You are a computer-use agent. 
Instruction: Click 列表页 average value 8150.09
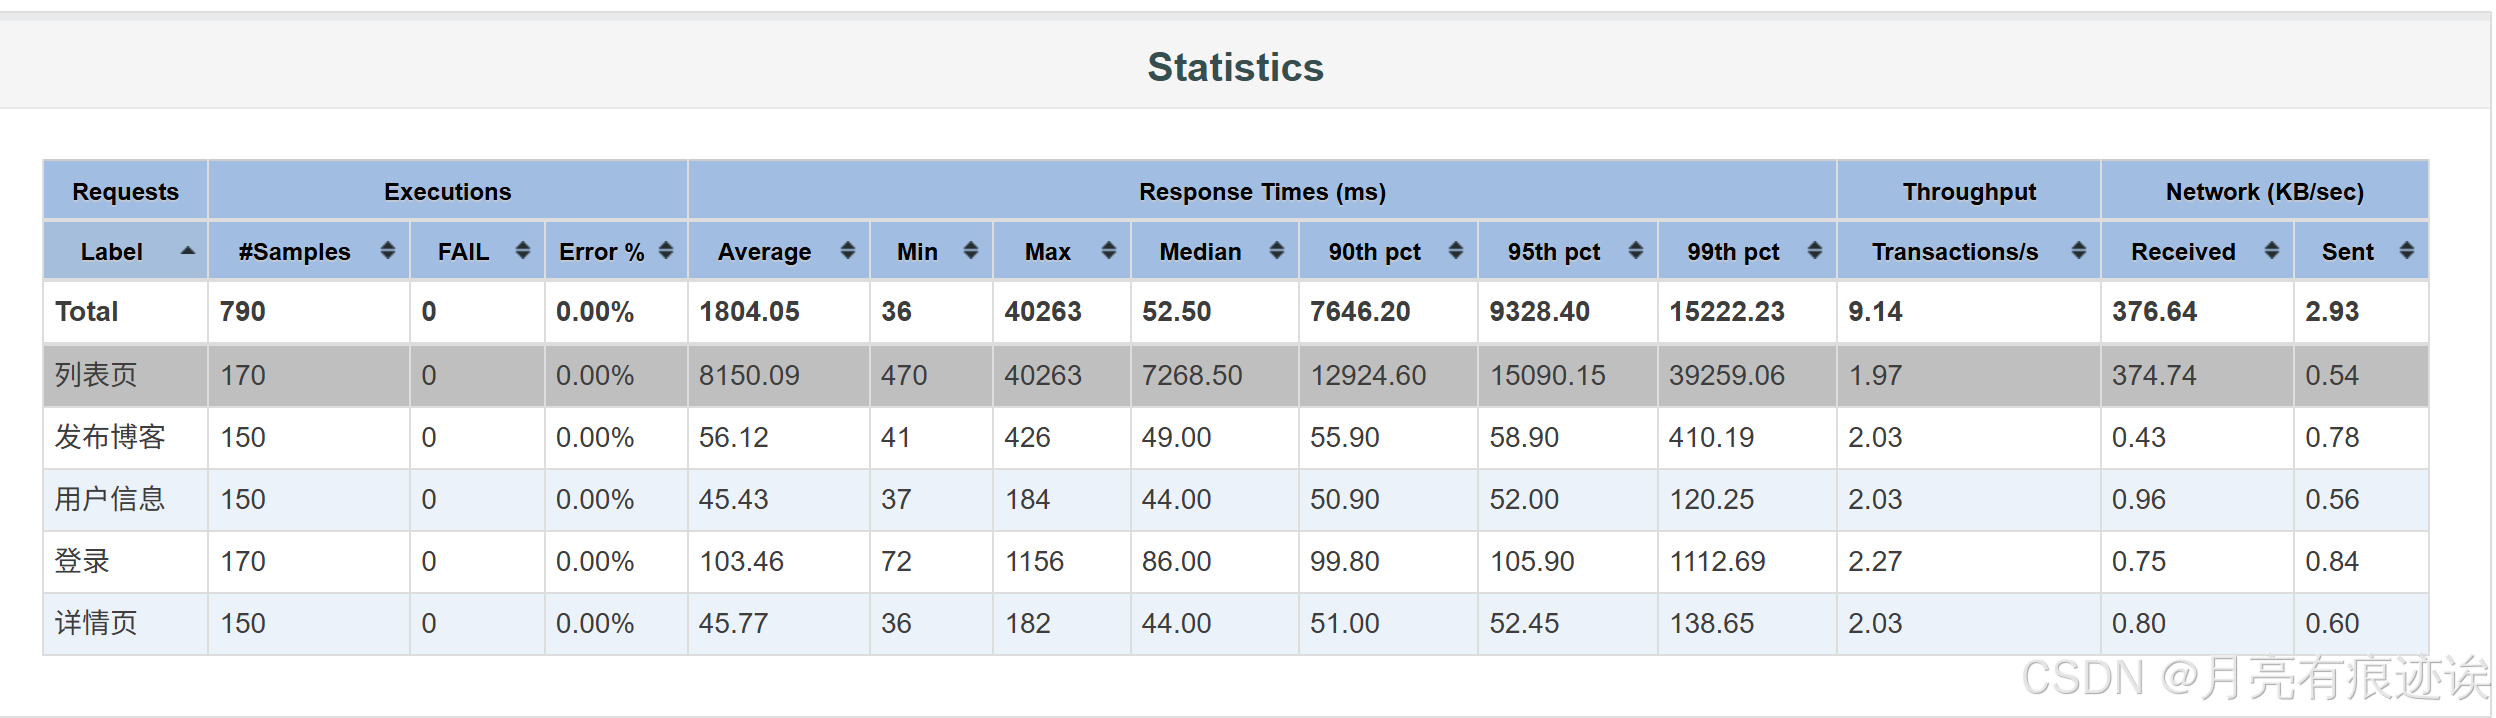coord(749,375)
